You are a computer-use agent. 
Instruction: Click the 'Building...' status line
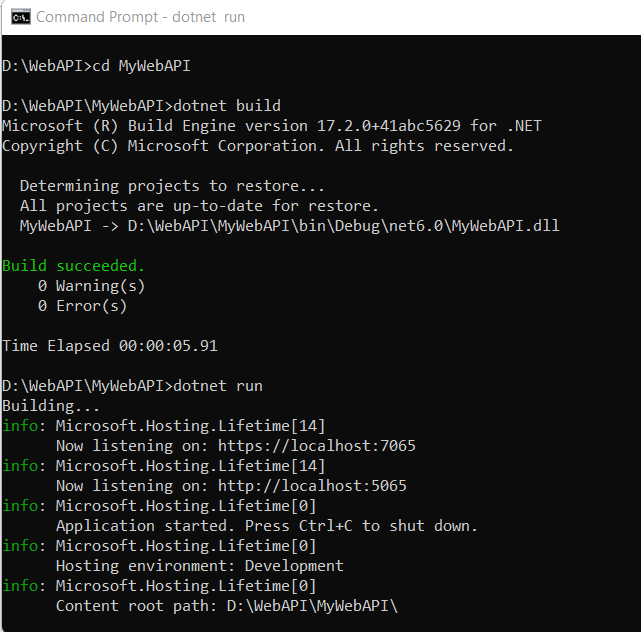pyautogui.click(x=51, y=406)
